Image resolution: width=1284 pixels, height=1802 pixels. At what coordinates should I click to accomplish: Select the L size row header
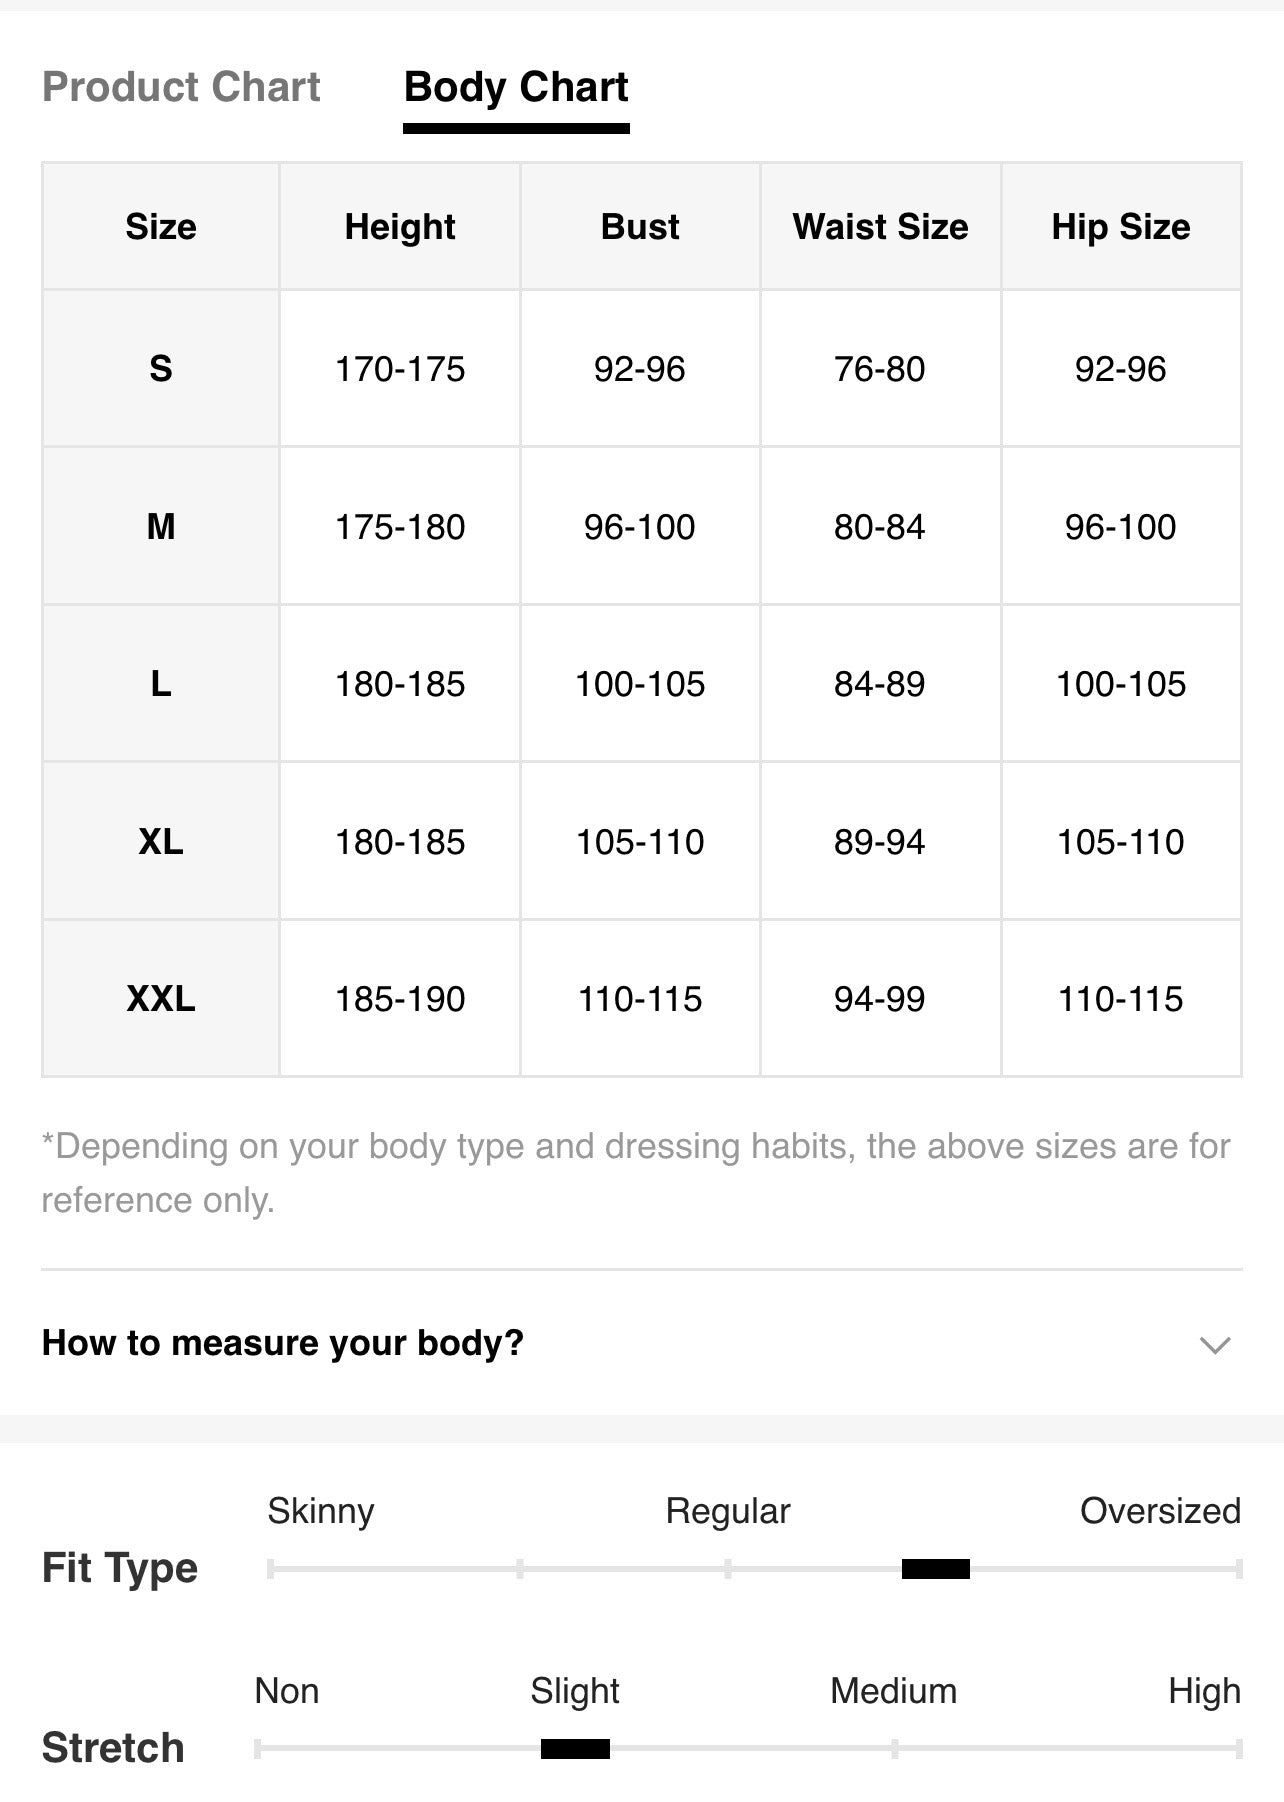(160, 684)
